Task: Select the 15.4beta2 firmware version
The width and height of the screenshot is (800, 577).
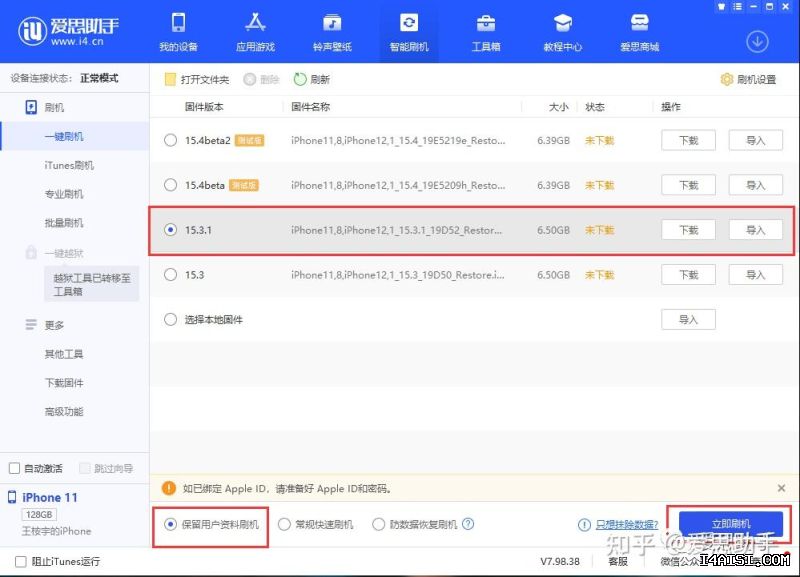Action: click(170, 140)
